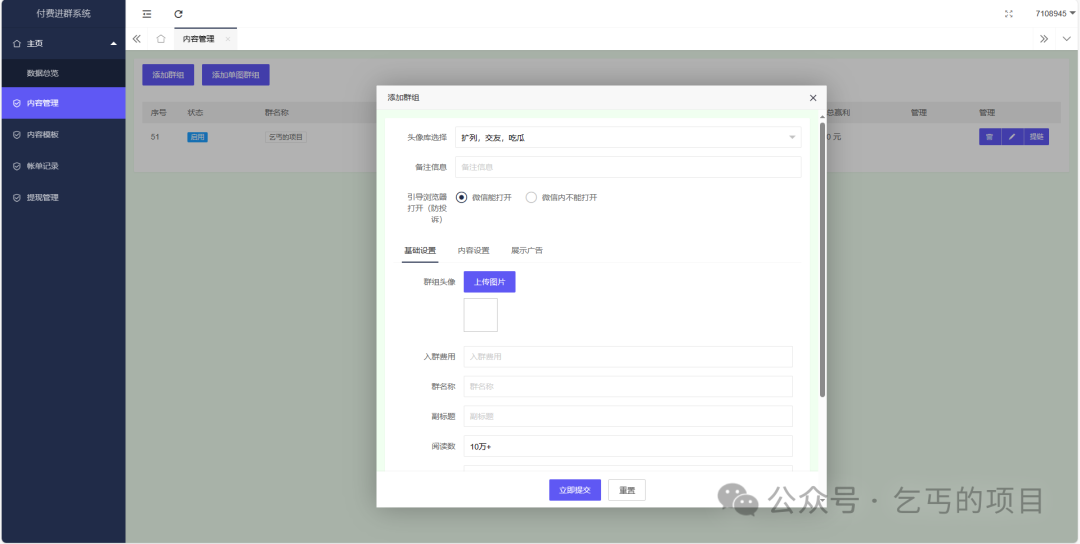Click the house icon beside 主页
The width and height of the screenshot is (1080, 544).
tap(17, 43)
